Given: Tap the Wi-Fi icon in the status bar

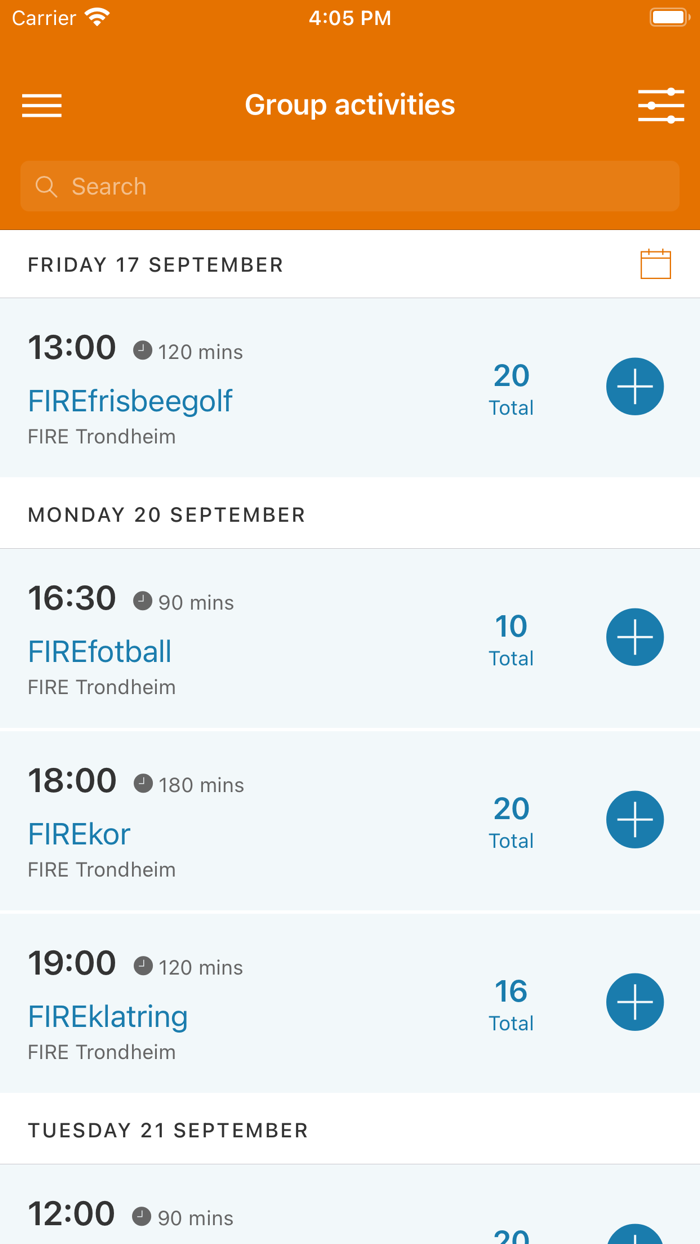Looking at the screenshot, I should [x=95, y=16].
